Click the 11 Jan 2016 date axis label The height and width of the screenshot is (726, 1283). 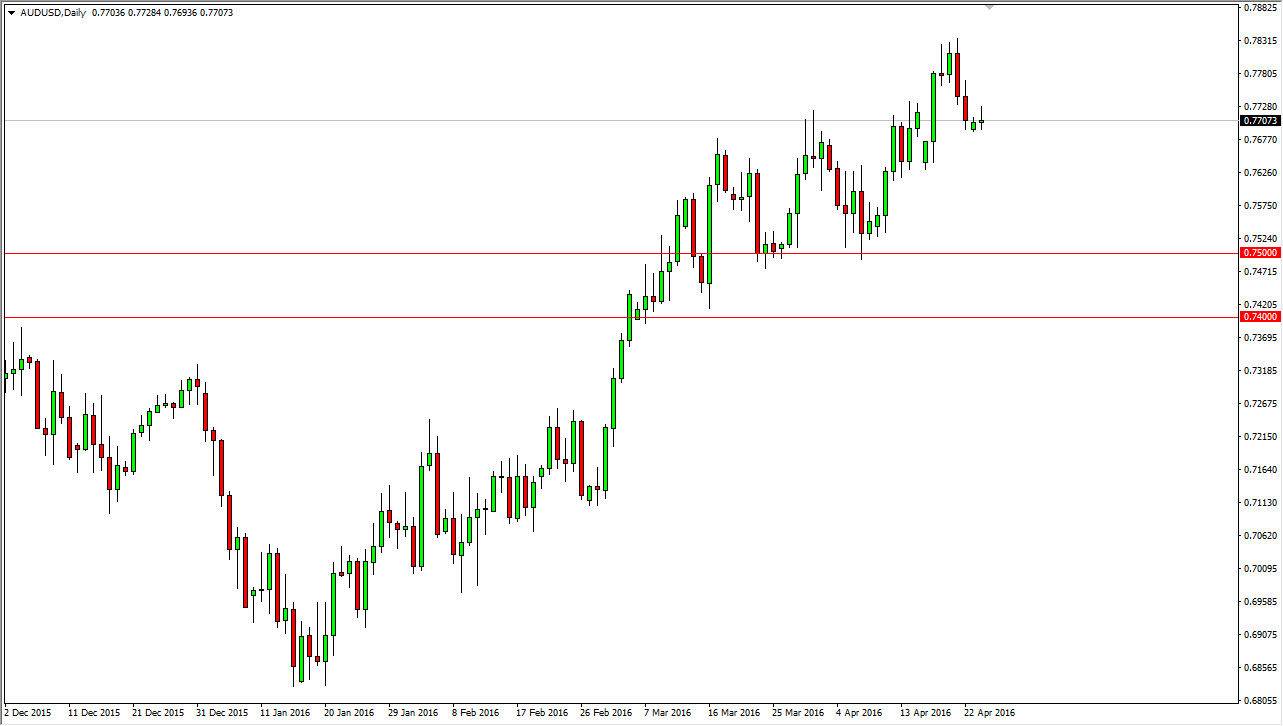pyautogui.click(x=286, y=713)
